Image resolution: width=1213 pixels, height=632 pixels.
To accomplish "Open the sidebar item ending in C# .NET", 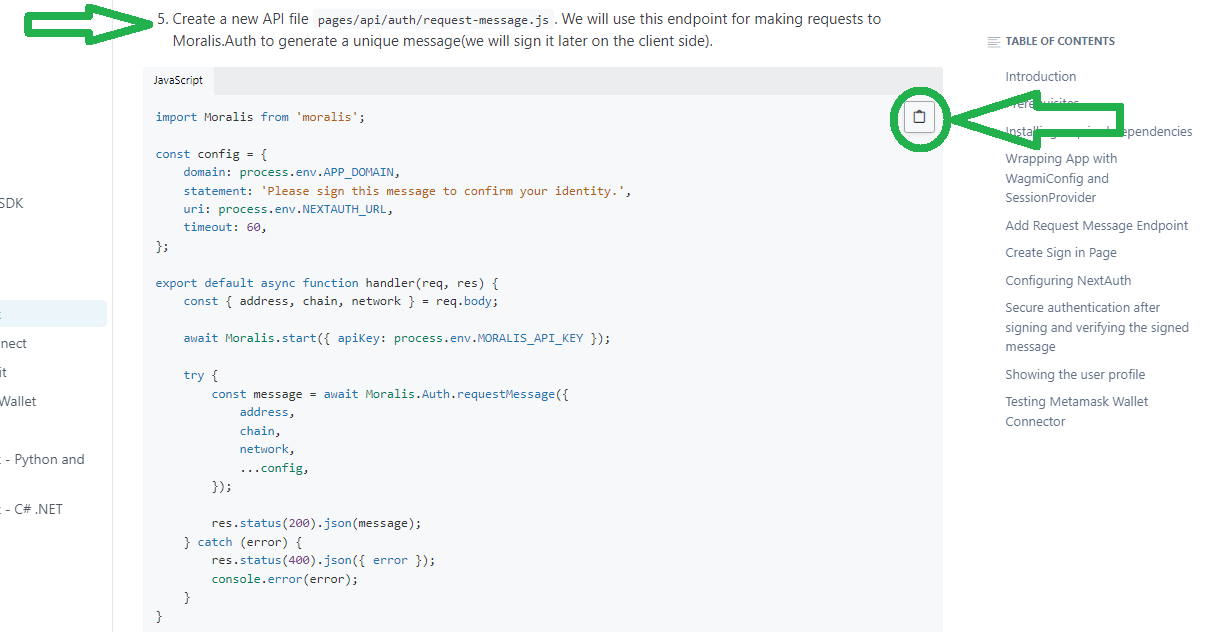I will [33, 509].
